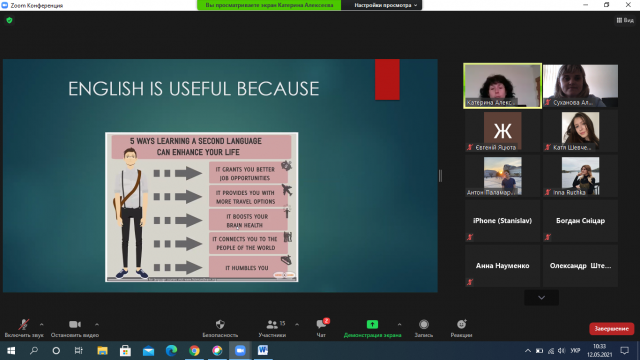Click the green screen-viewing notification bar

[x=269, y=5]
